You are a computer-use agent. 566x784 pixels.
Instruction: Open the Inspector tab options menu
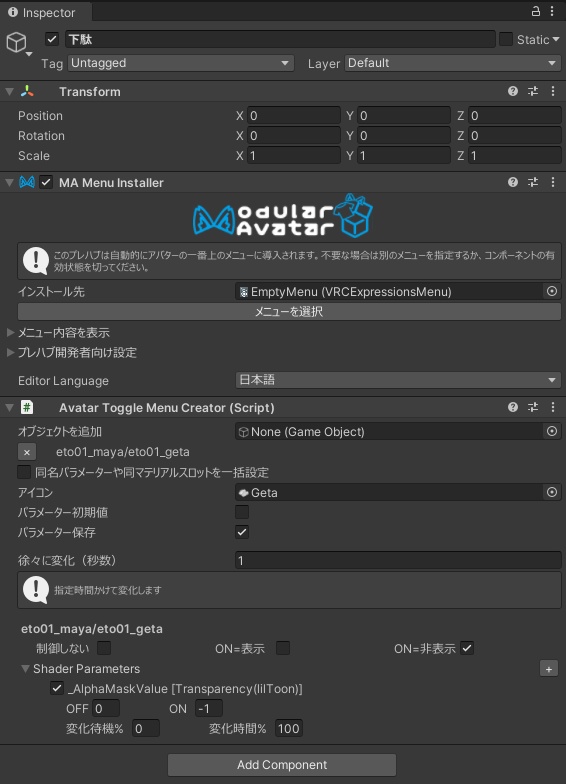(552, 11)
